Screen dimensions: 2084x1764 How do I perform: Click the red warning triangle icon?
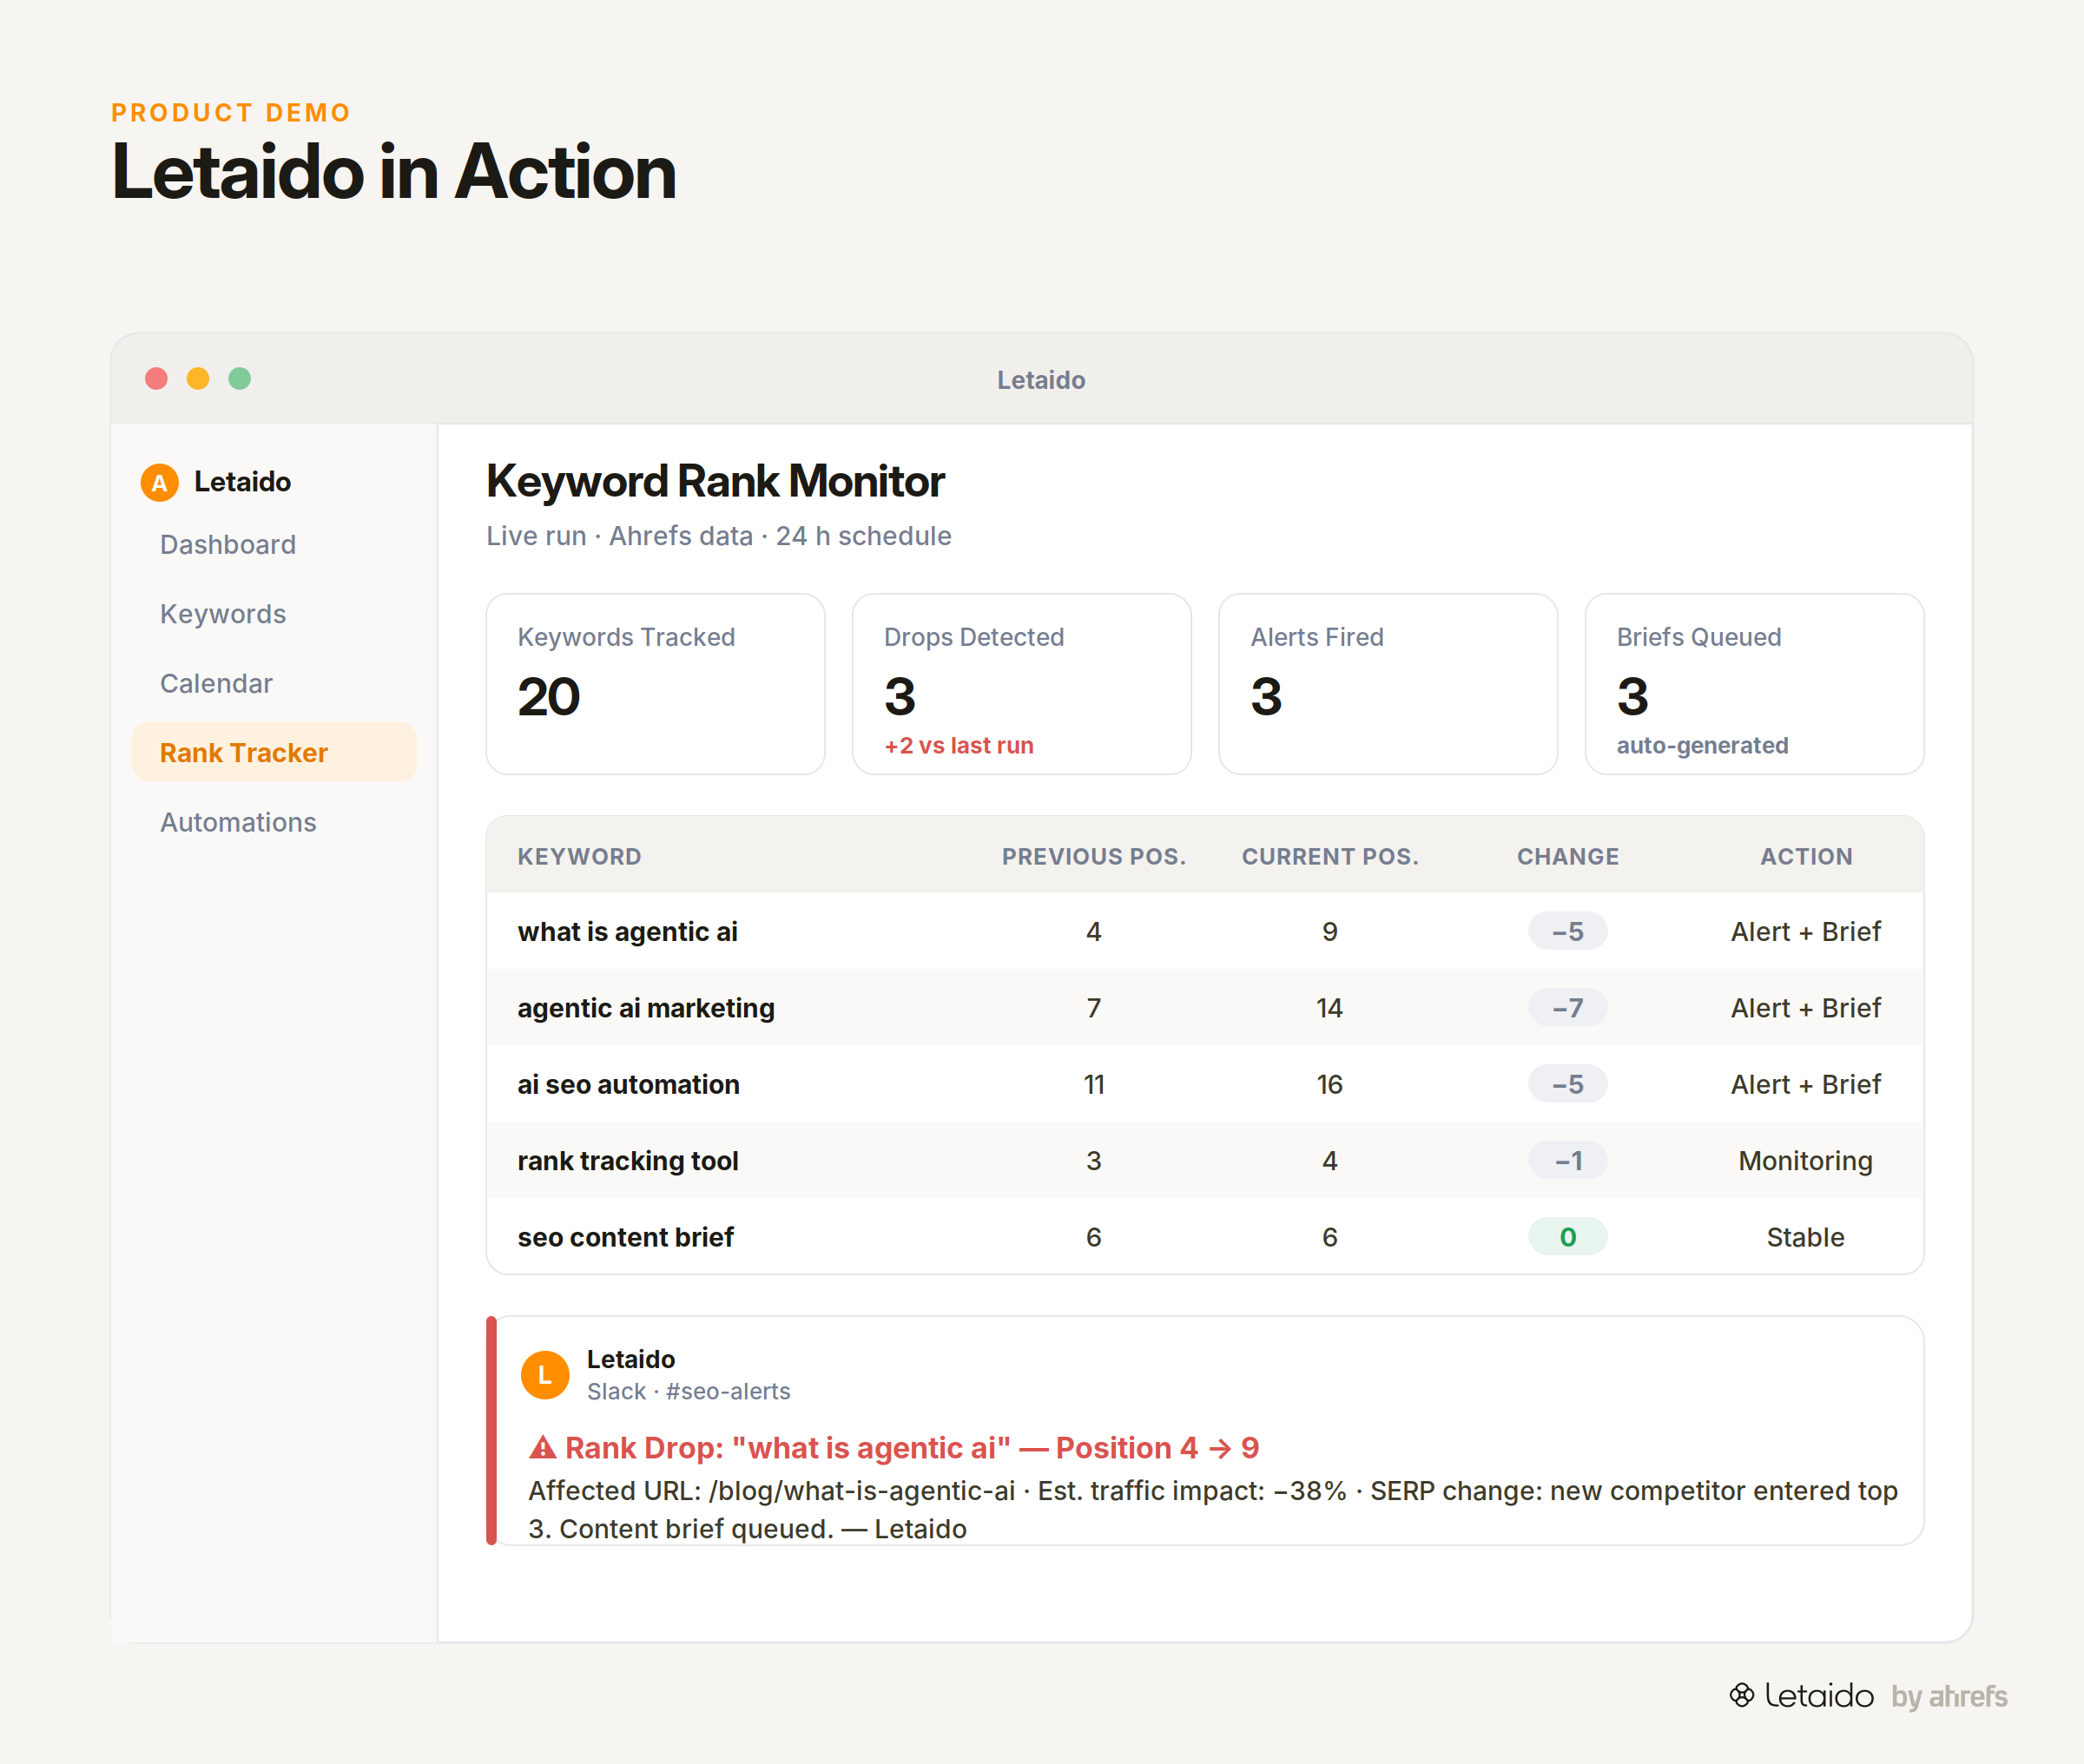pos(542,1447)
